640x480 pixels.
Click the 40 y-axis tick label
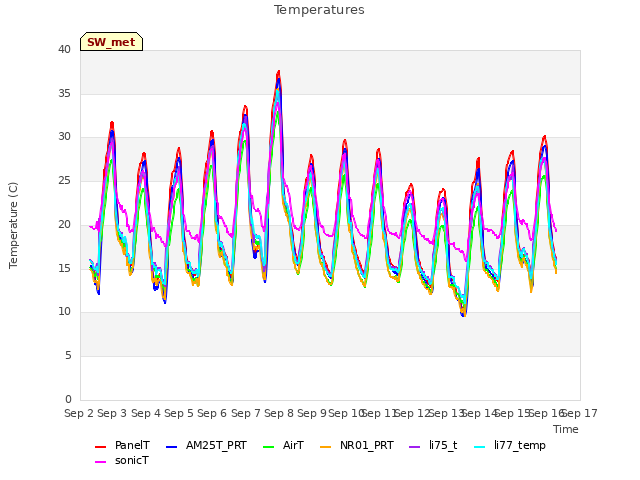[64, 49]
